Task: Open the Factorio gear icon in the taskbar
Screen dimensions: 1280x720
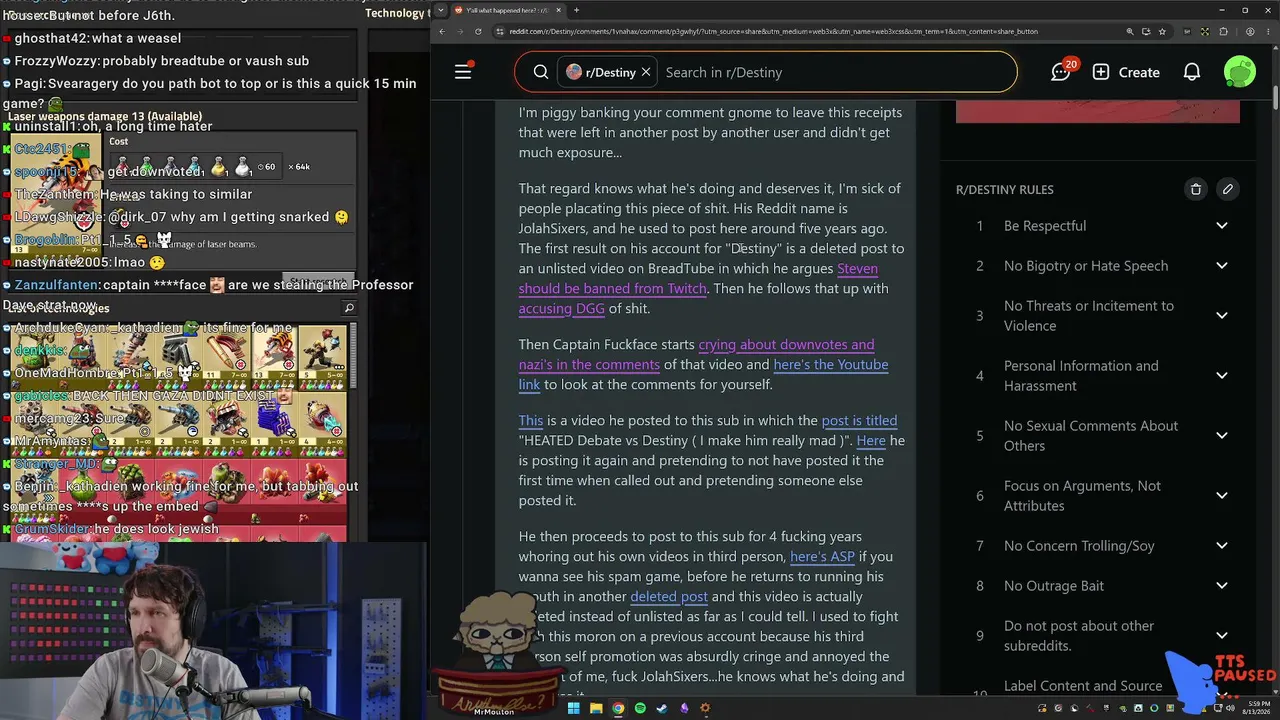Action: [x=706, y=709]
